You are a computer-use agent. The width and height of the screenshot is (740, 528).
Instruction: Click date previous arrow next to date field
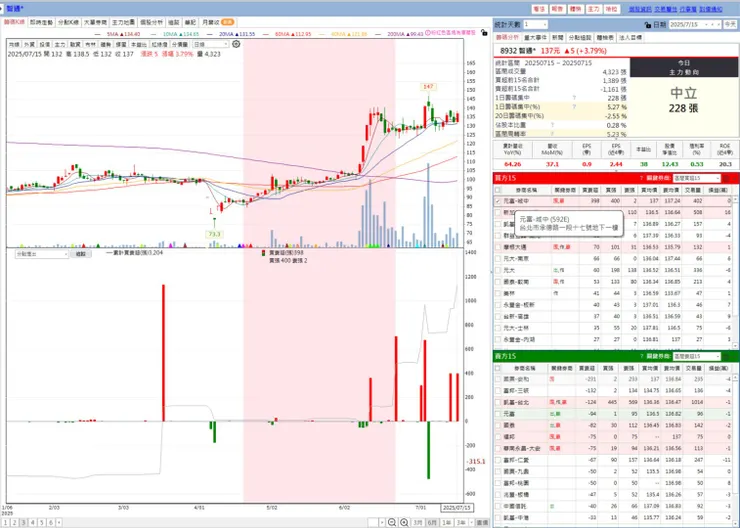(713, 25)
